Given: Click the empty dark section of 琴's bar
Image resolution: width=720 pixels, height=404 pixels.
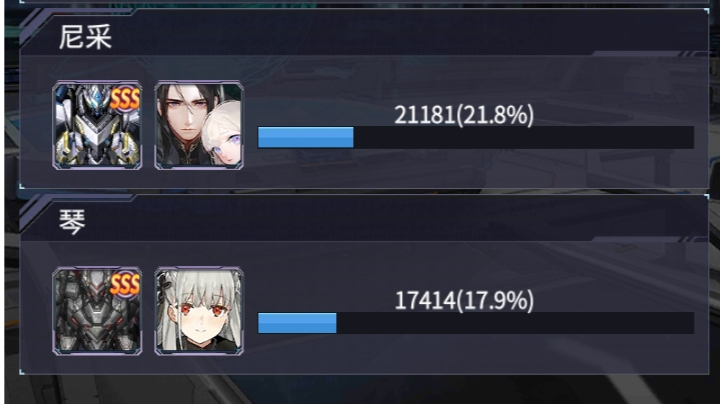Looking at the screenshot, I should [515, 323].
